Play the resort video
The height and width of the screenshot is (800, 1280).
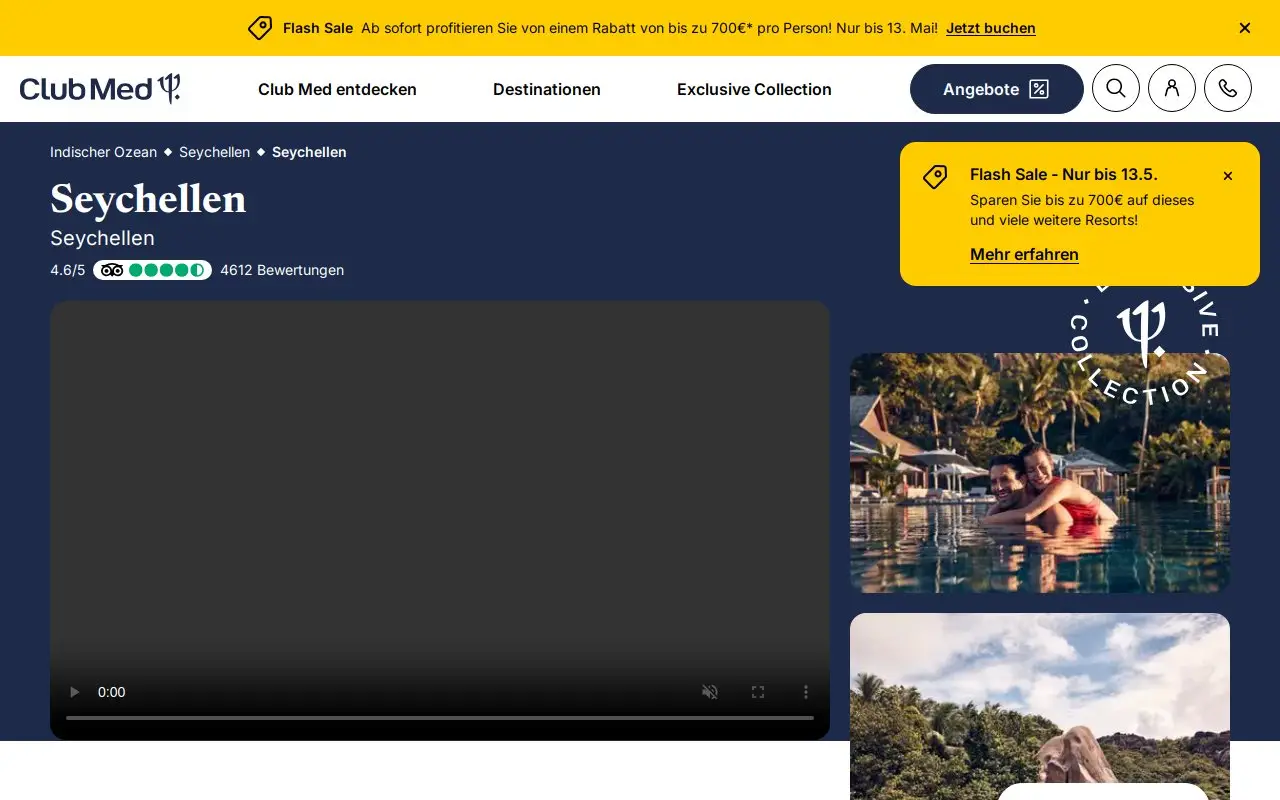click(x=74, y=692)
